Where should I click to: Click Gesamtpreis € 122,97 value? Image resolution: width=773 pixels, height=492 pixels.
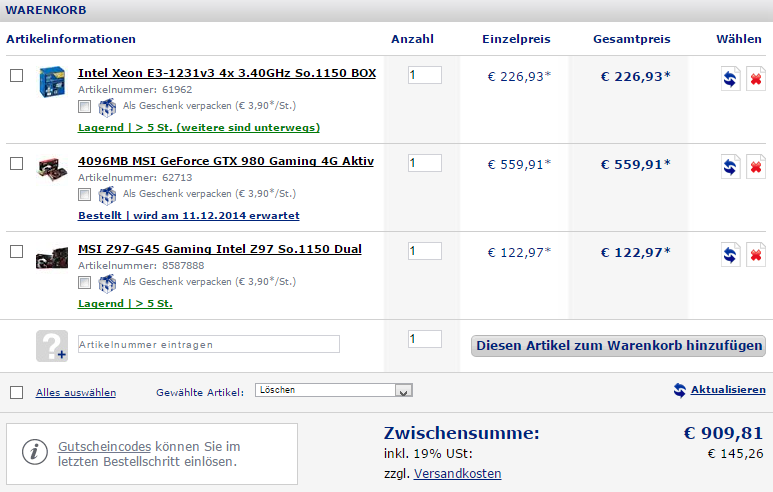[635, 252]
